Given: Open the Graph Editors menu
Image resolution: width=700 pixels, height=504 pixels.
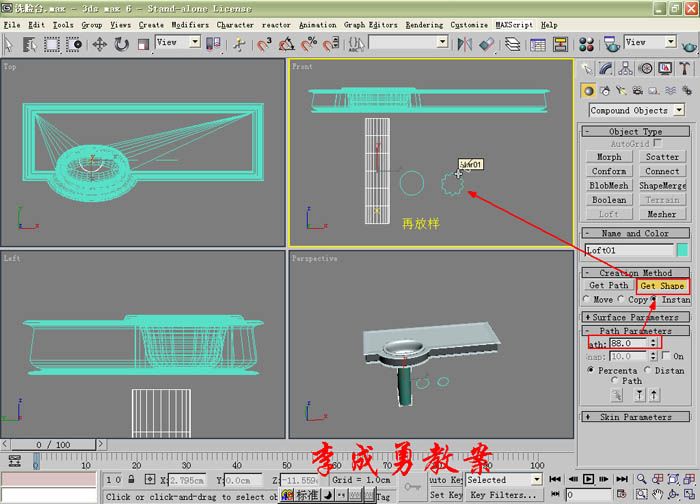Looking at the screenshot, I should click(x=371, y=25).
